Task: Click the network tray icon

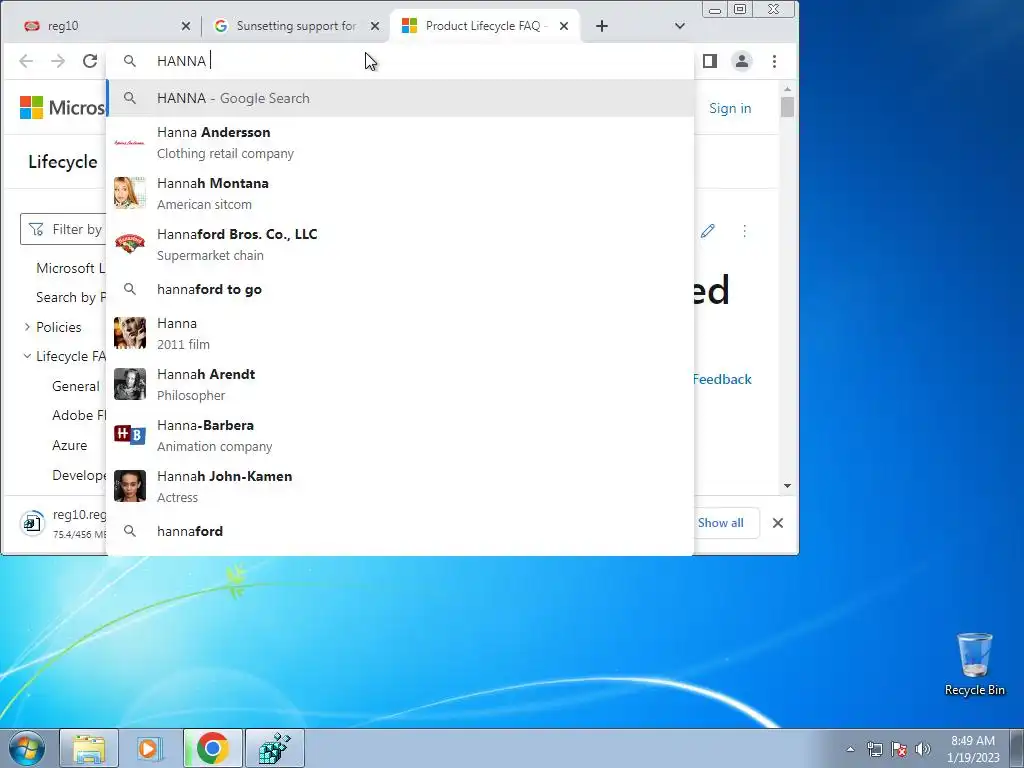Action: pyautogui.click(x=874, y=749)
